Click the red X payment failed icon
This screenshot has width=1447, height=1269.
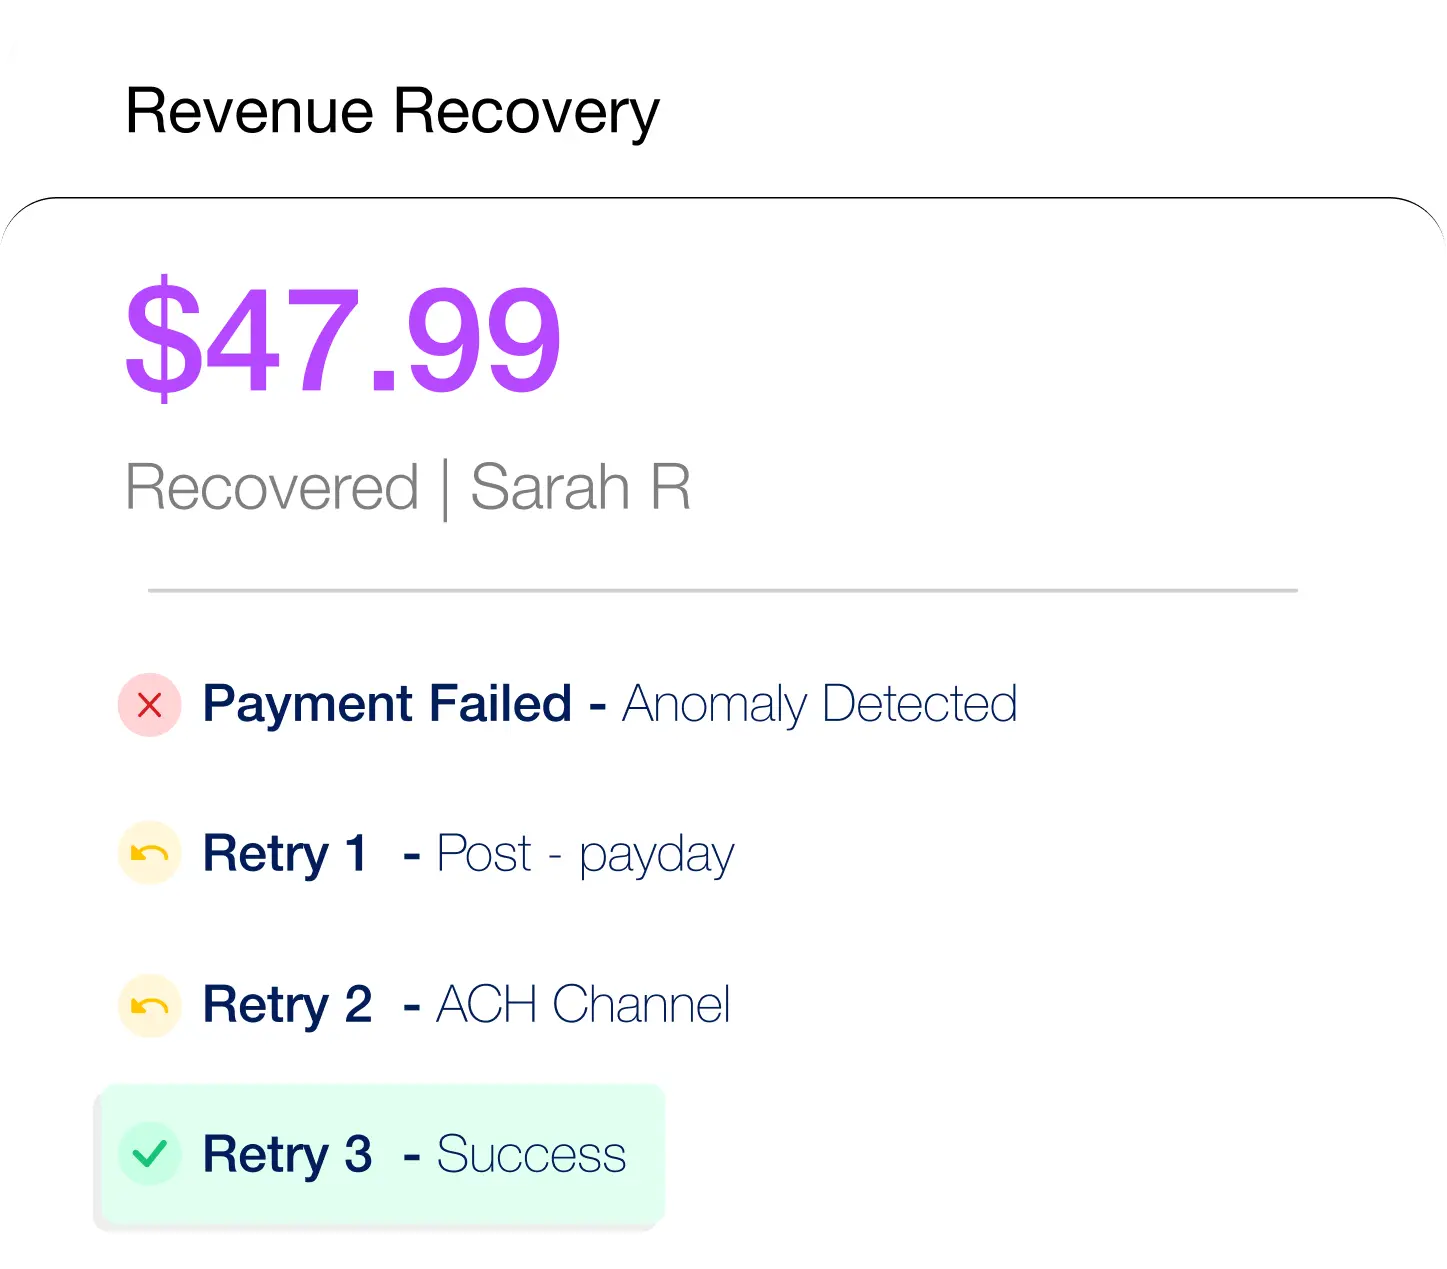click(x=150, y=705)
